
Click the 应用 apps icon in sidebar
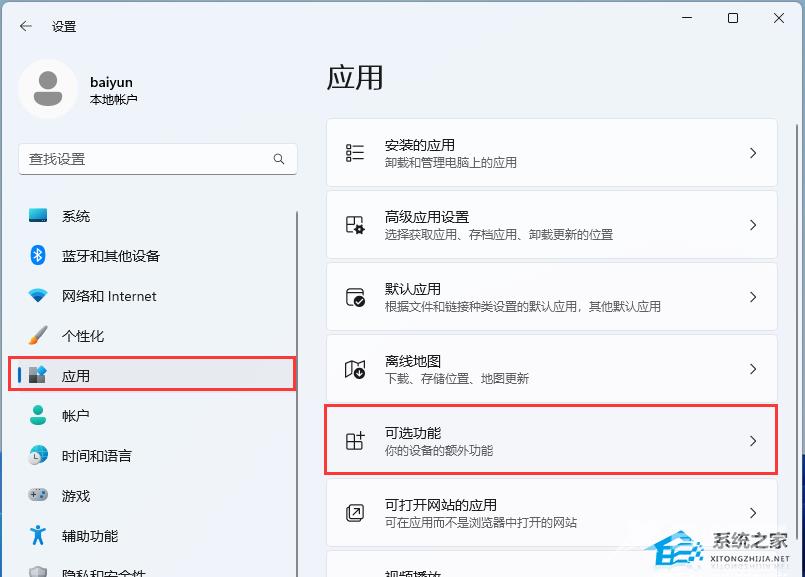click(x=38, y=375)
